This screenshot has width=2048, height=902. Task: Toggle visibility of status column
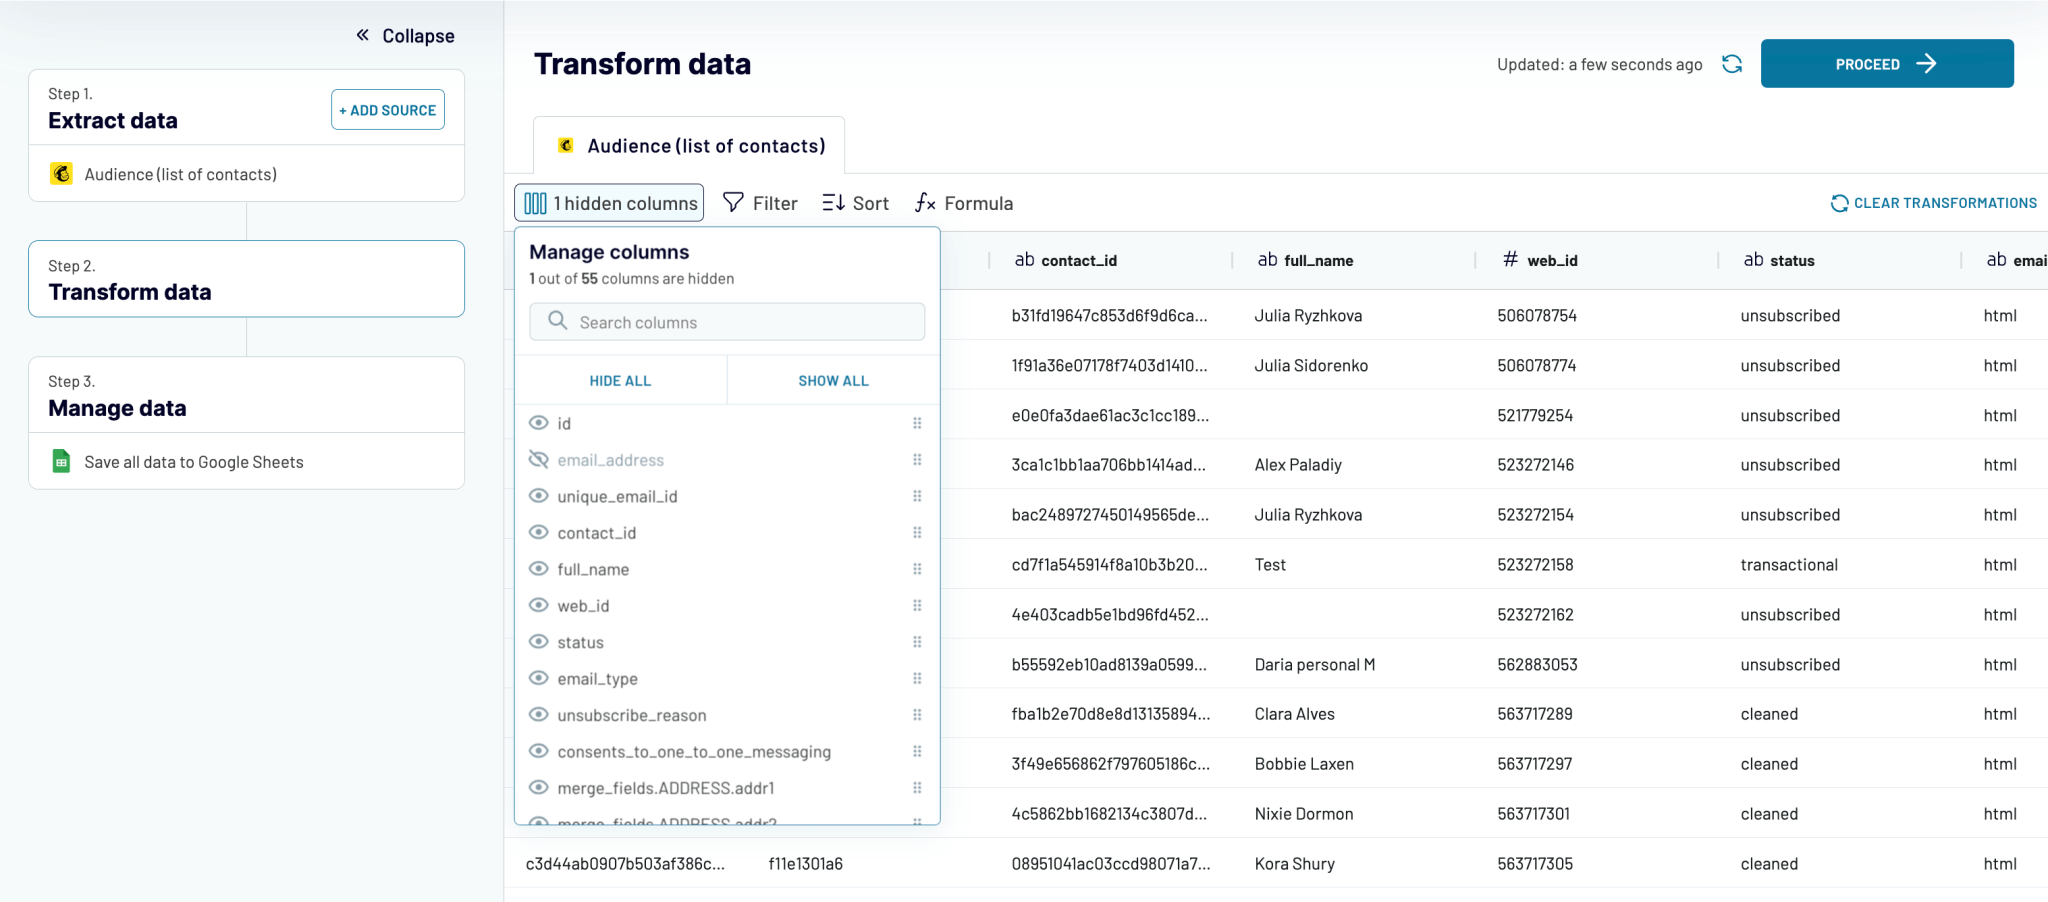(538, 641)
